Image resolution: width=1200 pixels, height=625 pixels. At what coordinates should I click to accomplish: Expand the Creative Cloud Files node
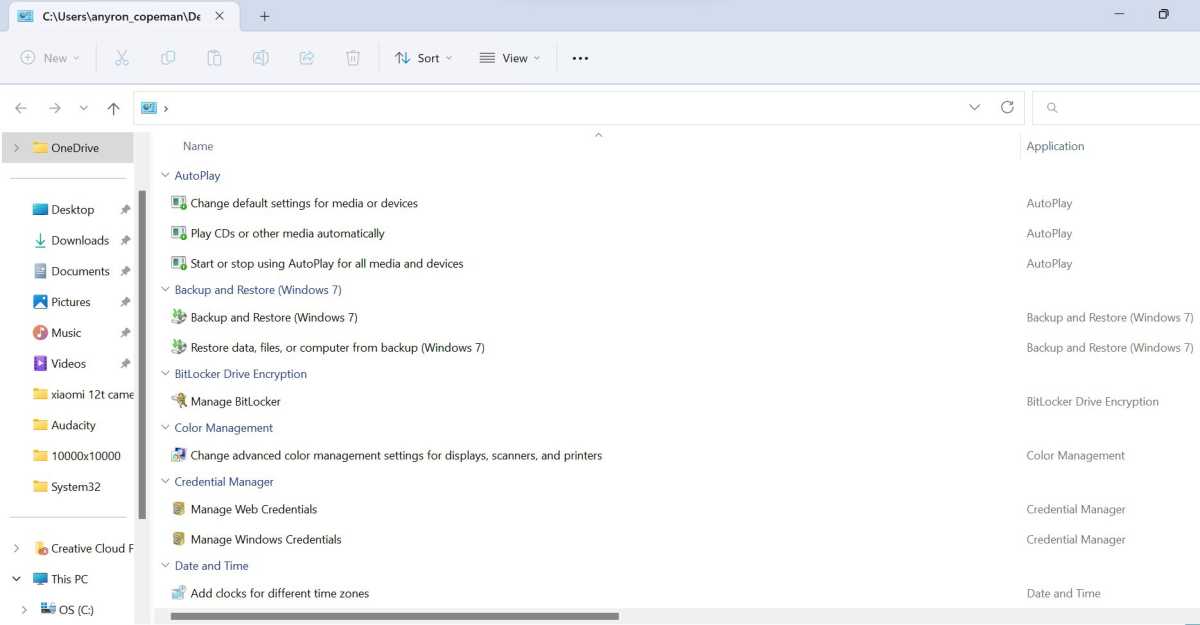(16, 548)
